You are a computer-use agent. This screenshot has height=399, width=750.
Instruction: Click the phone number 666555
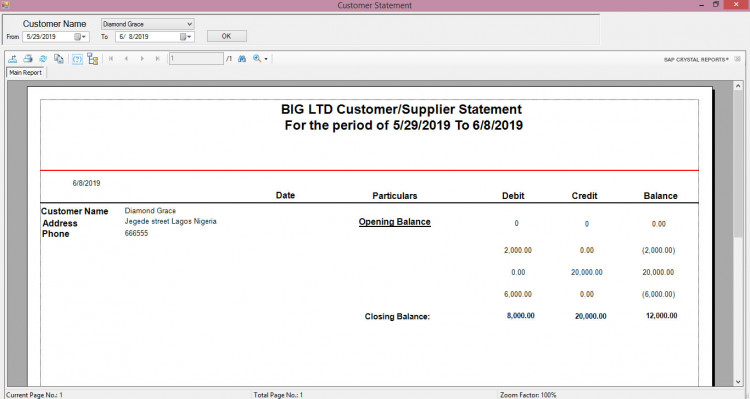click(136, 233)
